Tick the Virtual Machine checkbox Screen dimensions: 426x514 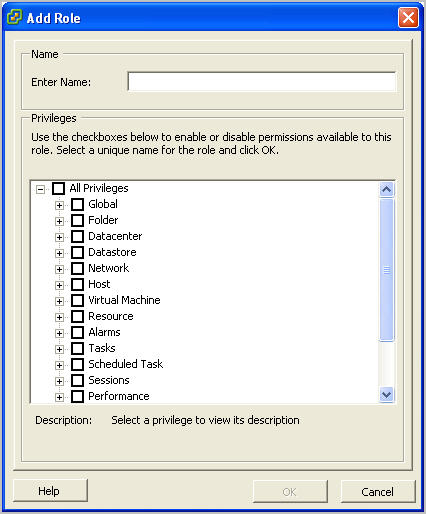click(77, 300)
